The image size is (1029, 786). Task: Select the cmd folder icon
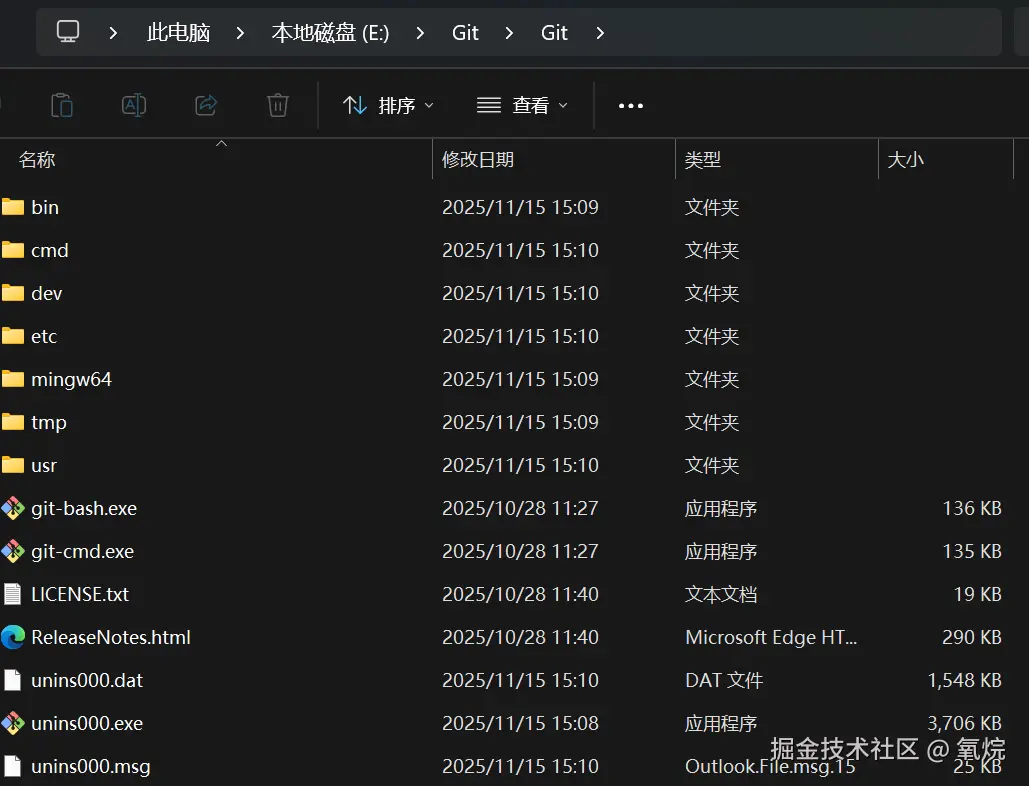point(12,250)
